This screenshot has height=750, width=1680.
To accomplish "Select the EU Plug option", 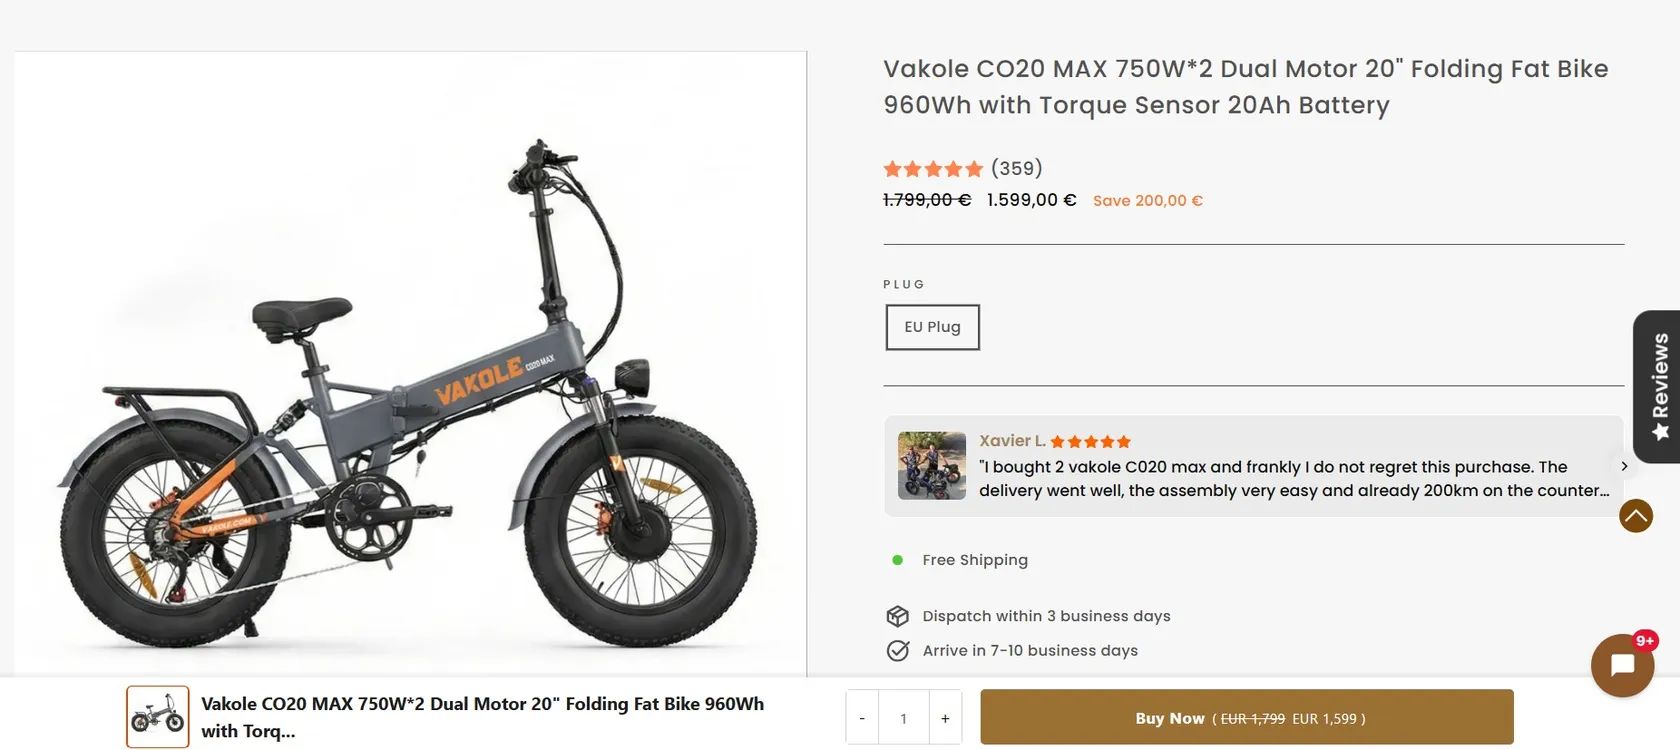I will (932, 327).
